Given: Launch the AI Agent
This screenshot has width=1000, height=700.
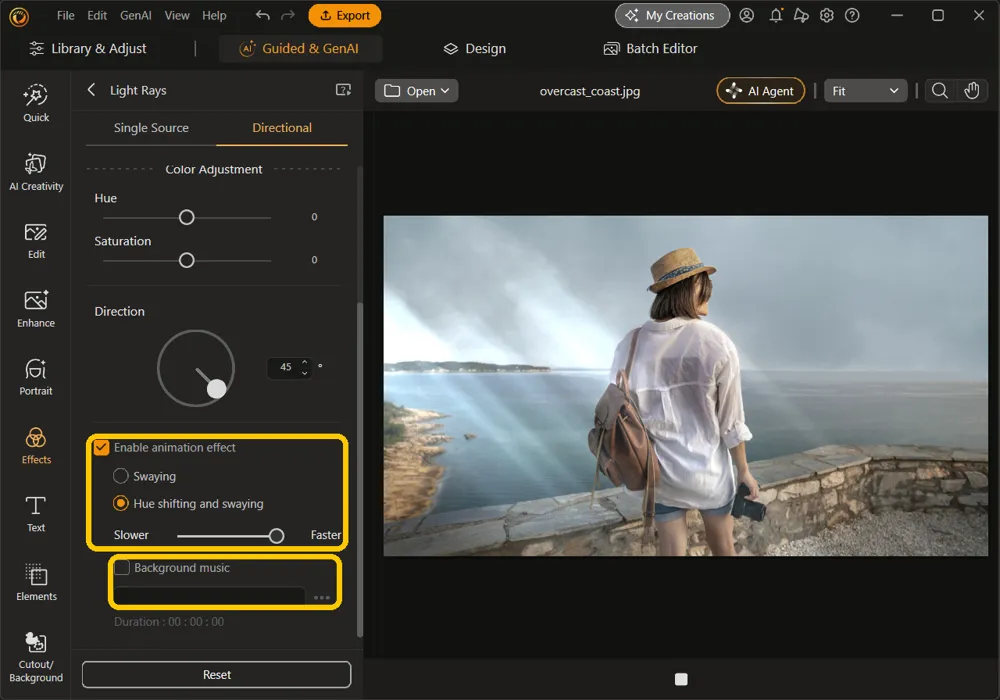Looking at the screenshot, I should 761,91.
